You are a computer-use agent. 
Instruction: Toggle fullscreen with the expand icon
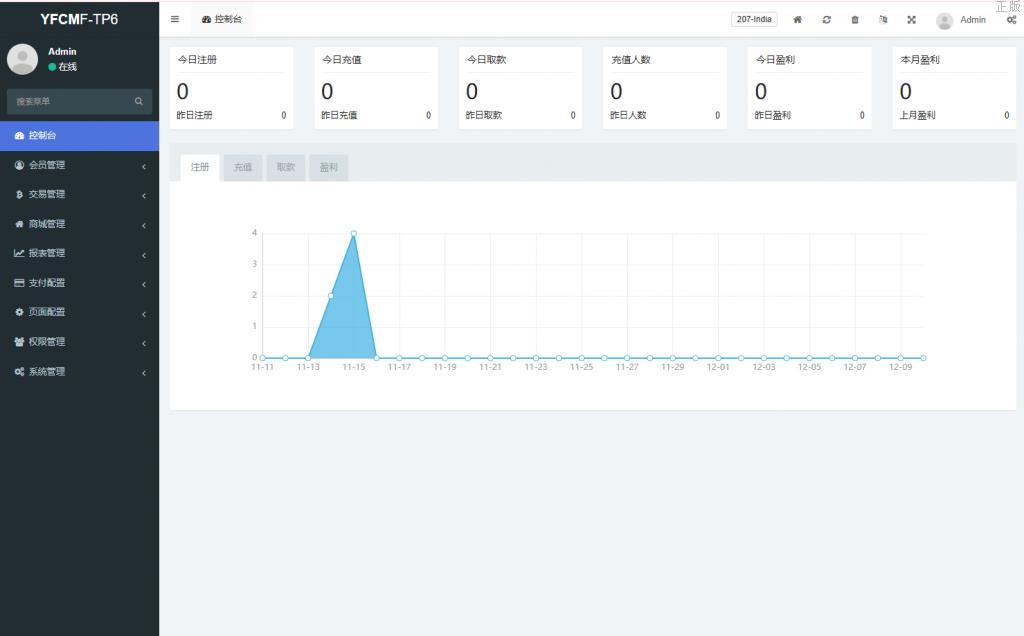click(x=911, y=20)
